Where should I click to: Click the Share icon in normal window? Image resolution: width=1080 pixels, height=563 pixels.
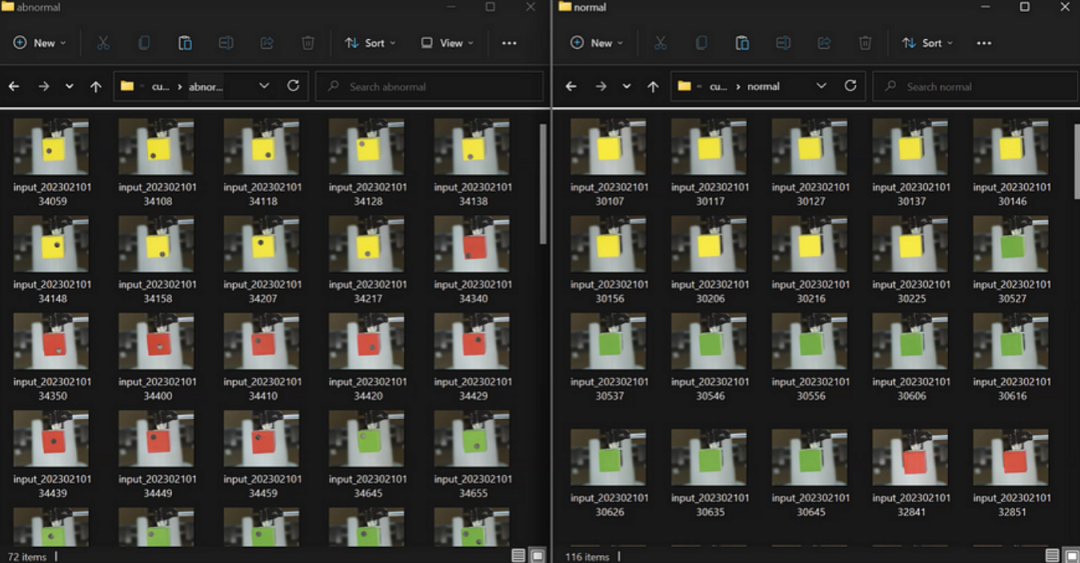point(824,43)
